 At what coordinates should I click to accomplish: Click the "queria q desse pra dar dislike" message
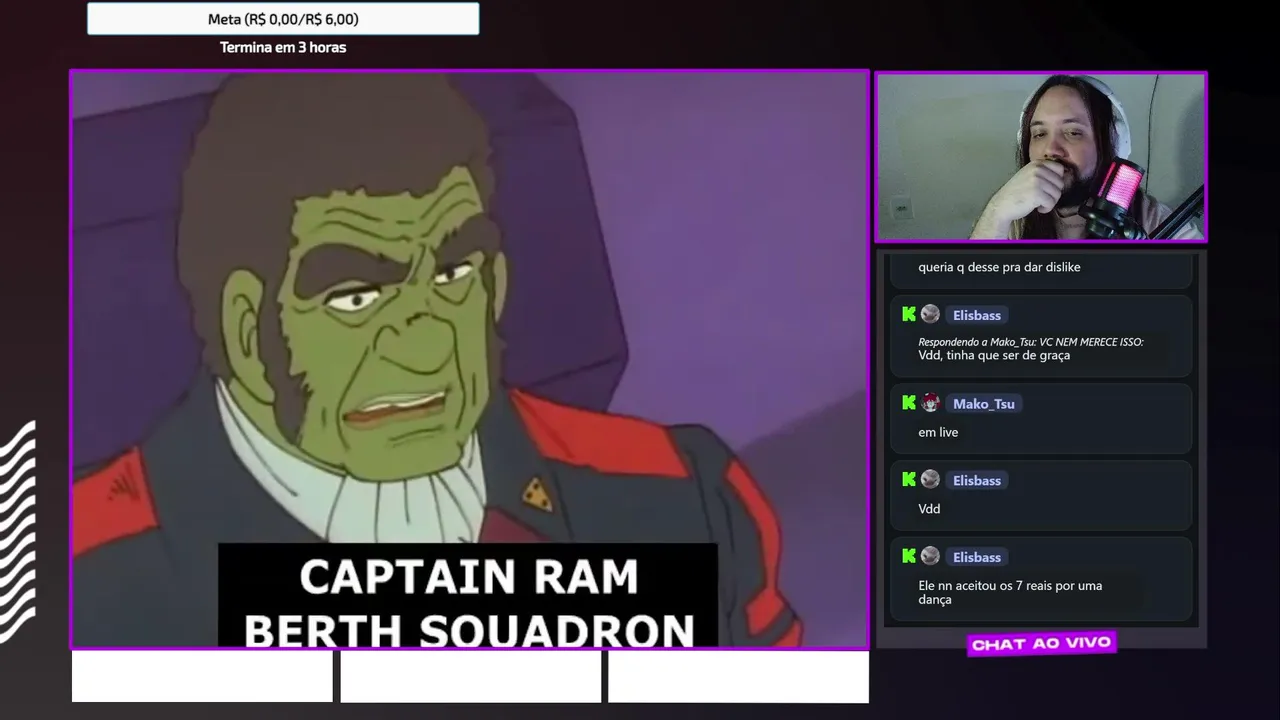click(999, 267)
